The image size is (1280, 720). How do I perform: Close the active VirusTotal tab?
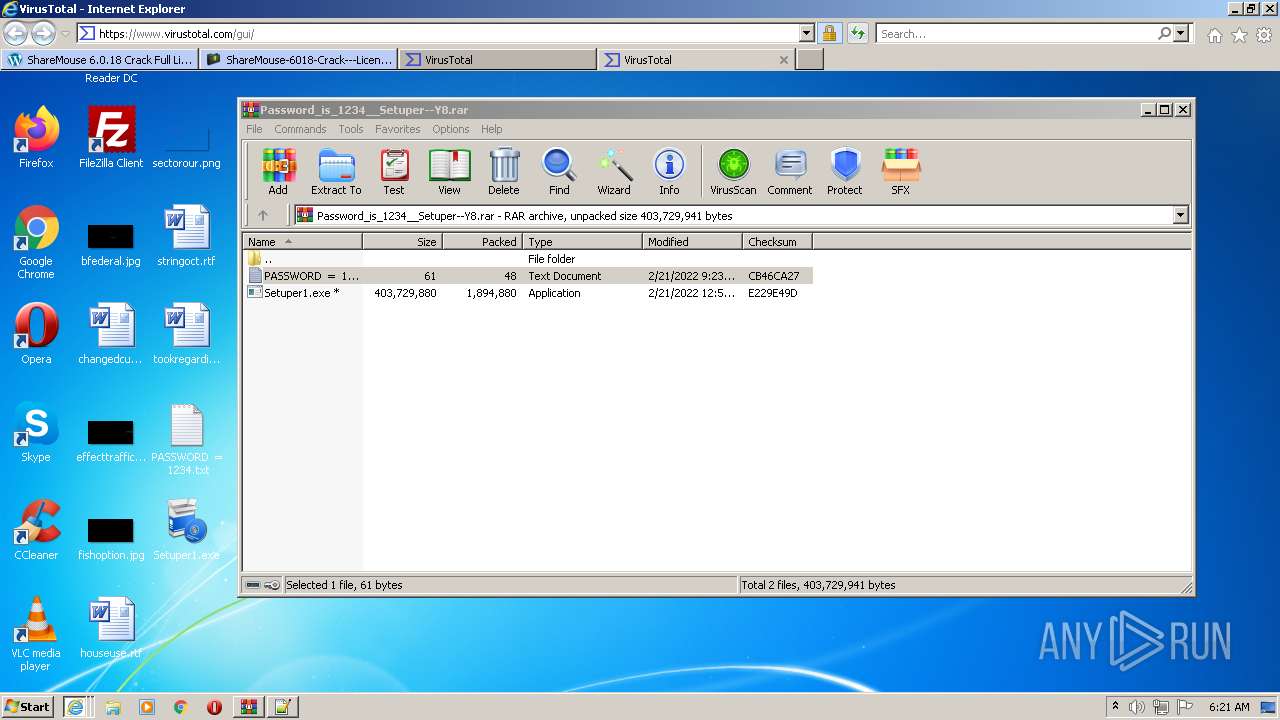point(784,60)
